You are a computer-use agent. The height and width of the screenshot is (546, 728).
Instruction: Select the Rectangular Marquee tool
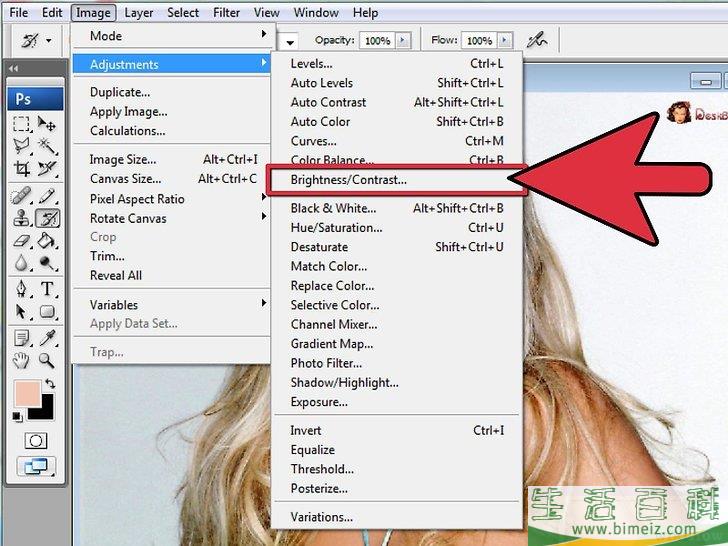point(21,124)
